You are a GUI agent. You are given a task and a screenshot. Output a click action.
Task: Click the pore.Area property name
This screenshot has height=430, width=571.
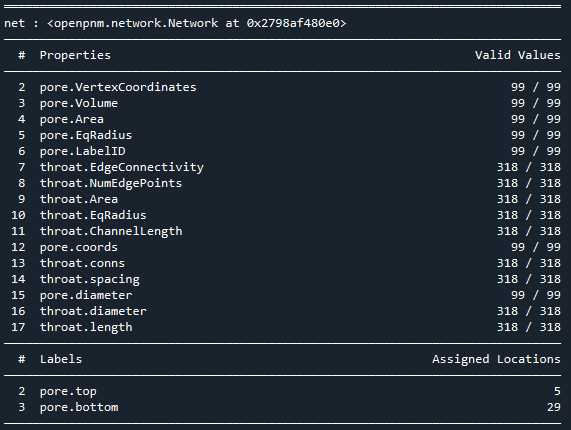click(x=71, y=119)
